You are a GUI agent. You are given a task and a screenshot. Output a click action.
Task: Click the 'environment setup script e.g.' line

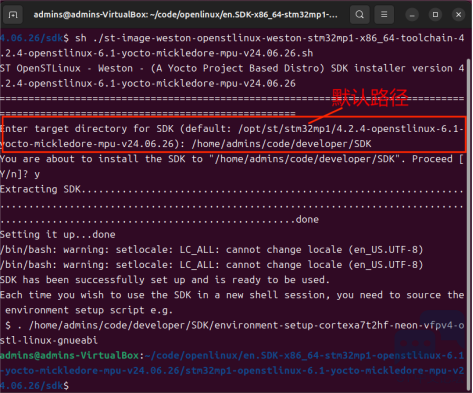click(89, 310)
